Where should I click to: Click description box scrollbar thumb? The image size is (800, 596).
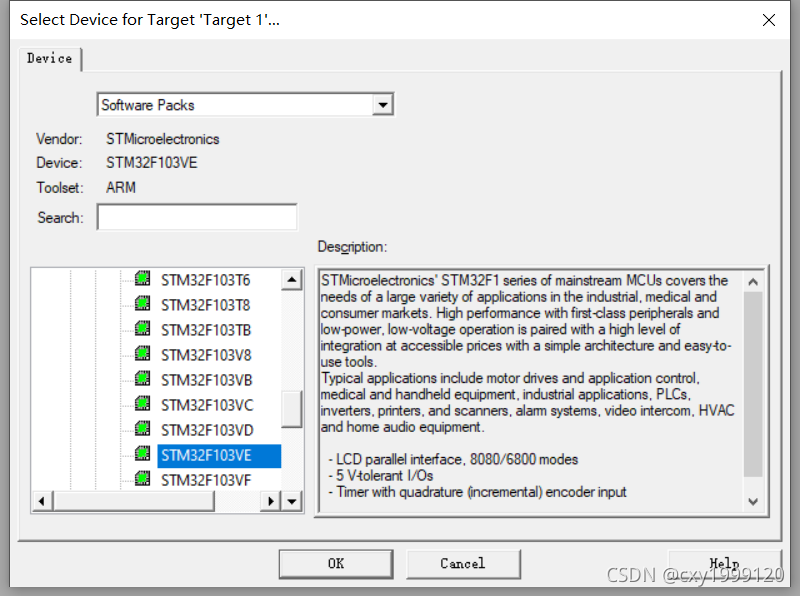(x=753, y=384)
